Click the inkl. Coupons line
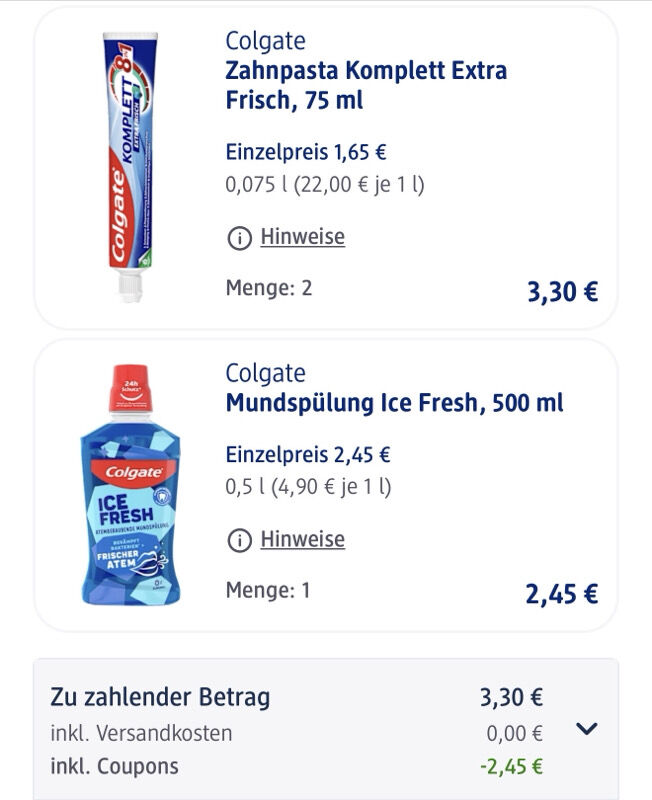652x800 pixels. [114, 767]
